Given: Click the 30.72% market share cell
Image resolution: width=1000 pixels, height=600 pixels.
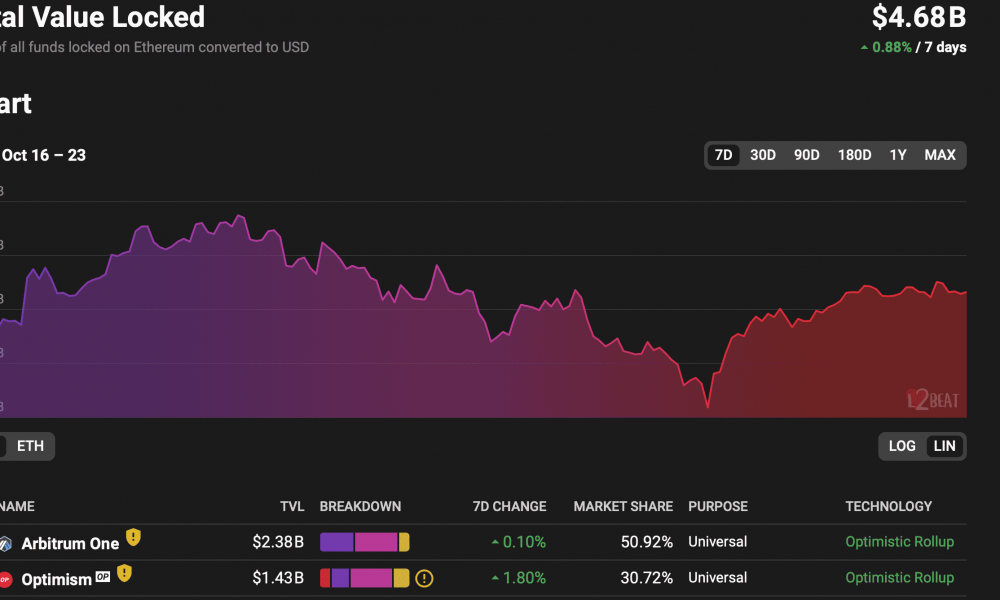Looking at the screenshot, I should [x=647, y=578].
